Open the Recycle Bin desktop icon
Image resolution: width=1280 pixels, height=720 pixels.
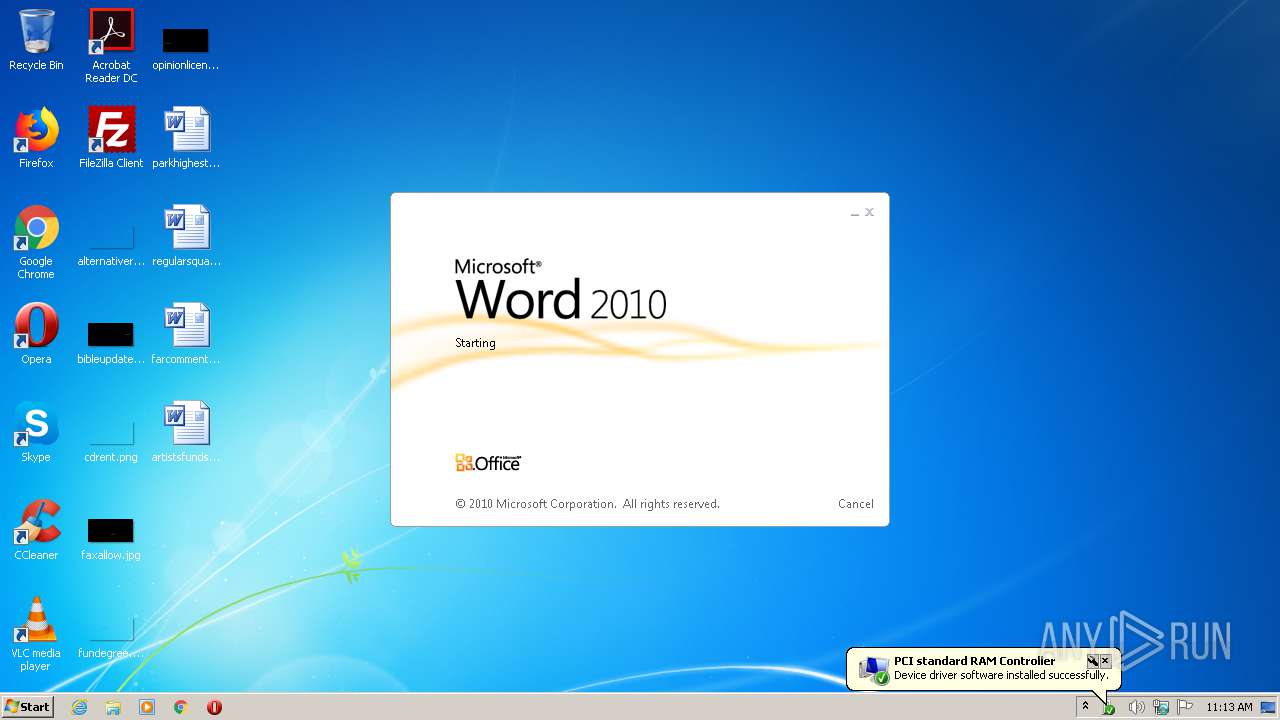36,40
